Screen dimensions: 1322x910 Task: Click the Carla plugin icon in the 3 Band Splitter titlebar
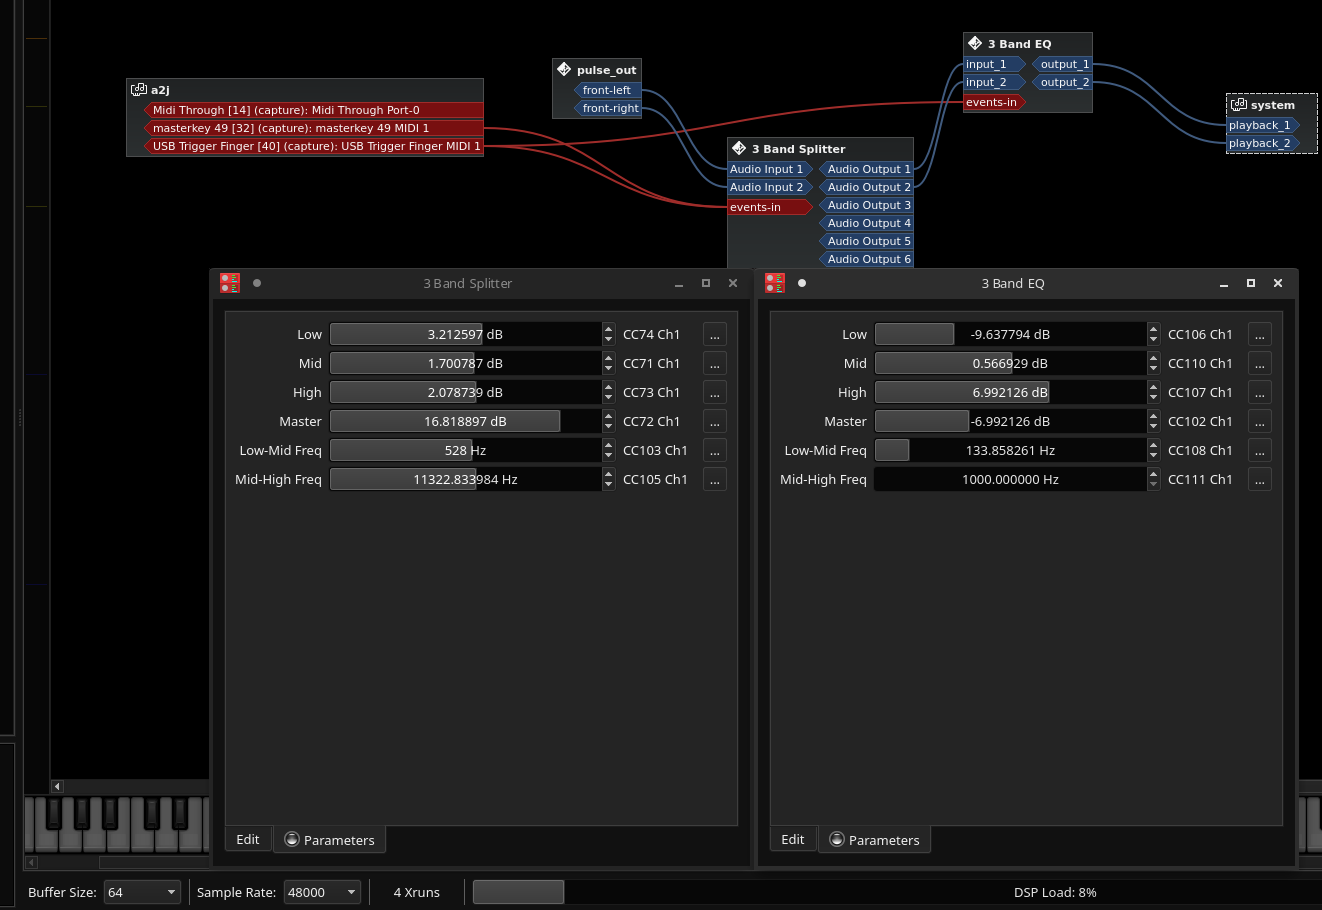click(229, 283)
